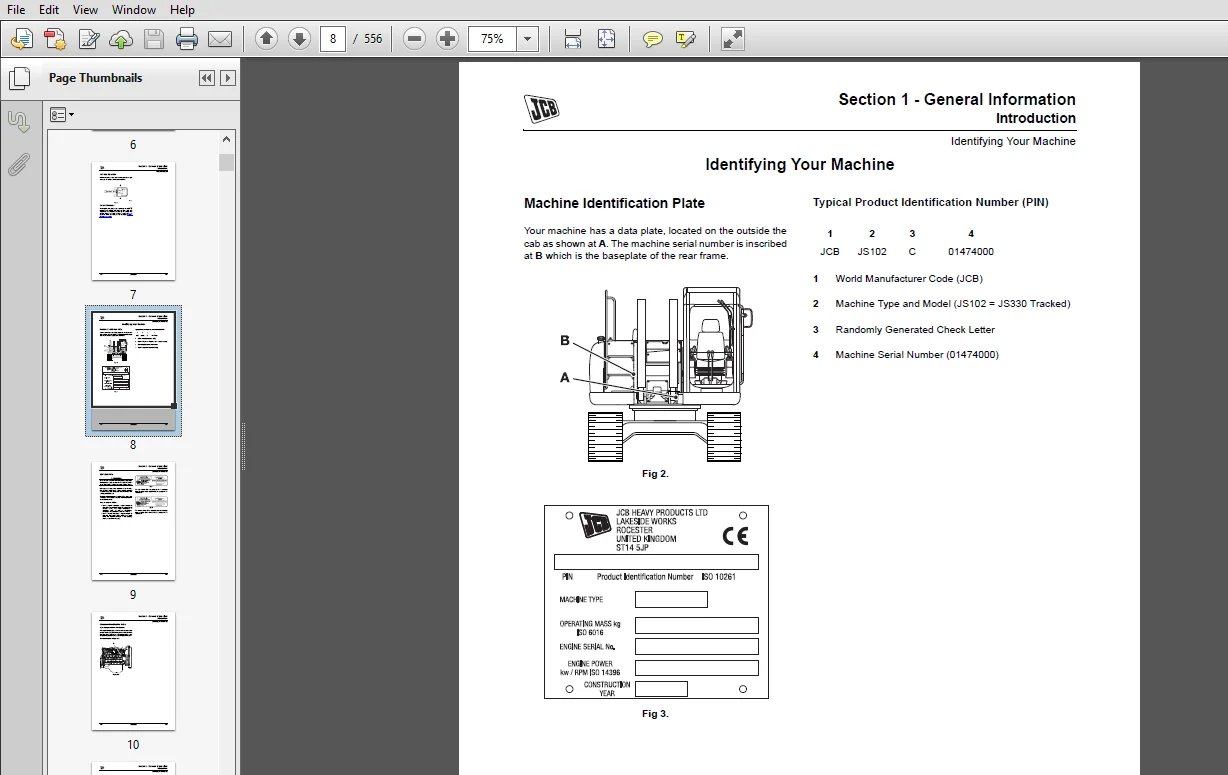Click the 'Identifying Your Machine' heading
Screen dimensions: 1228x775
[800, 165]
